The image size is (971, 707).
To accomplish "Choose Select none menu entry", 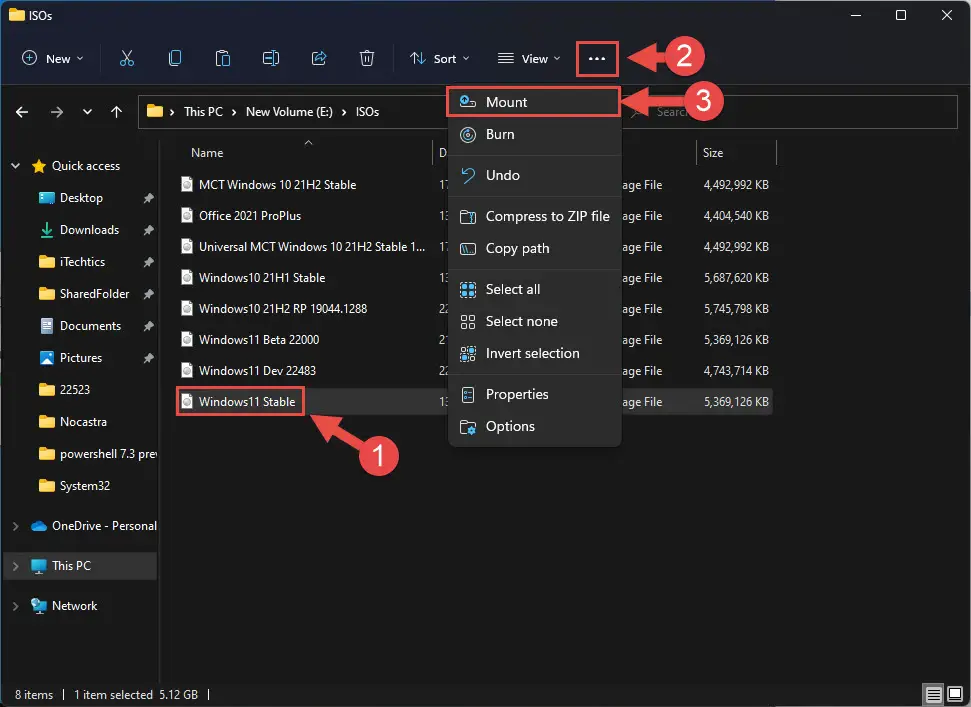I will click(534, 321).
